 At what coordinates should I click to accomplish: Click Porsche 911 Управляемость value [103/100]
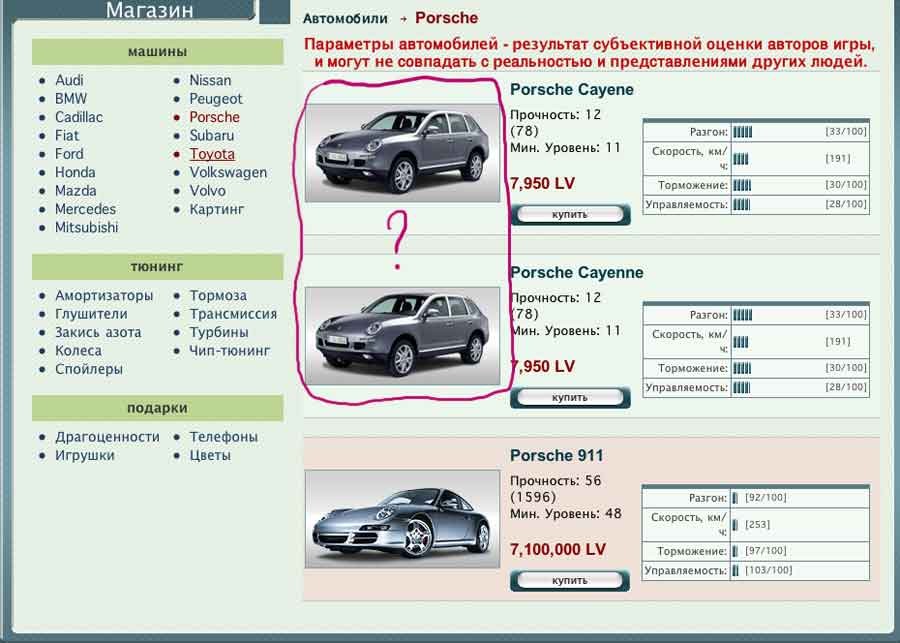point(769,571)
